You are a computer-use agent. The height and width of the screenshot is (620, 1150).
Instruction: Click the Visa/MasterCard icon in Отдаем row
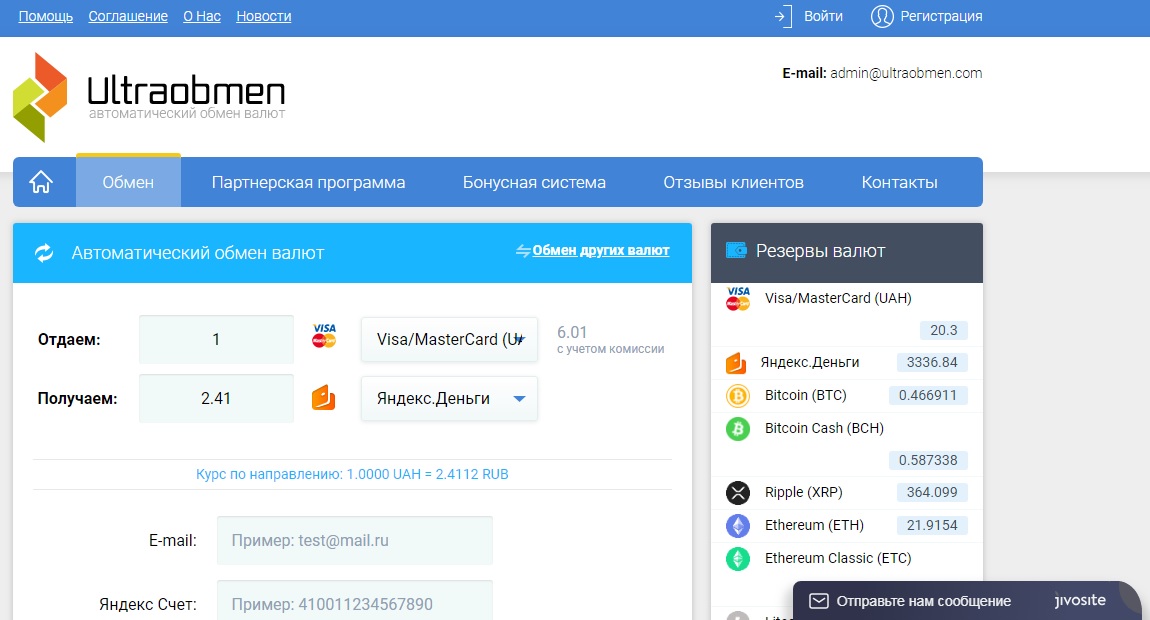(x=324, y=336)
